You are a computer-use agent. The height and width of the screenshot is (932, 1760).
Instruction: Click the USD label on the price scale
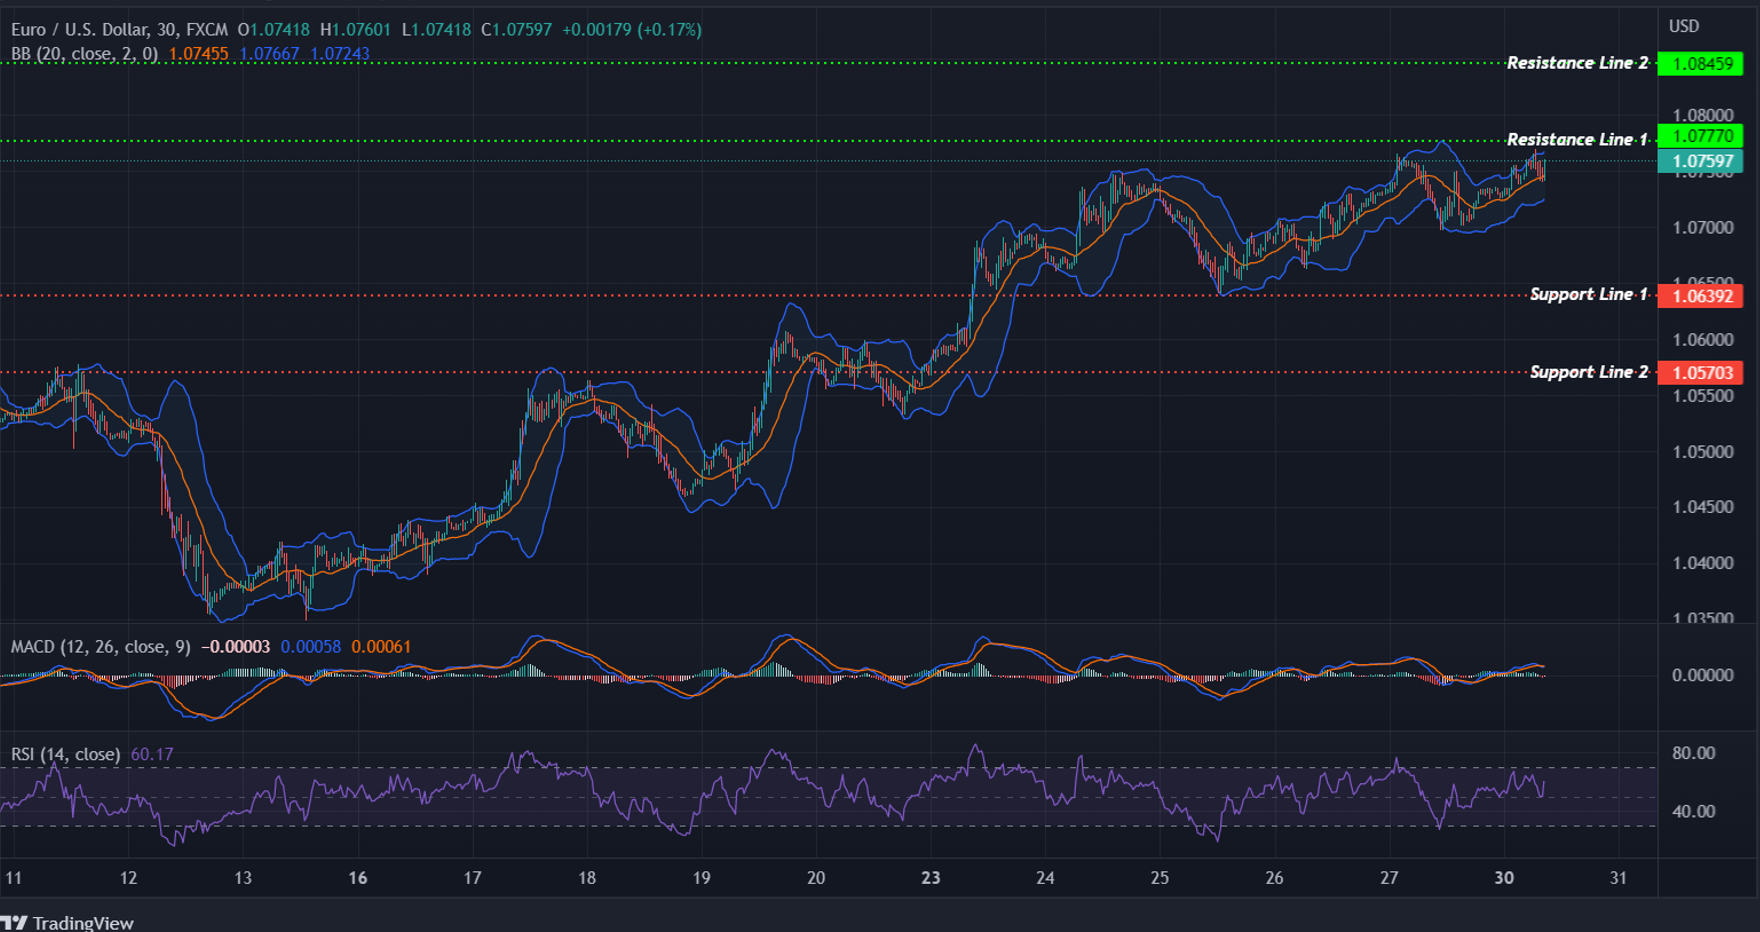coord(1683,25)
